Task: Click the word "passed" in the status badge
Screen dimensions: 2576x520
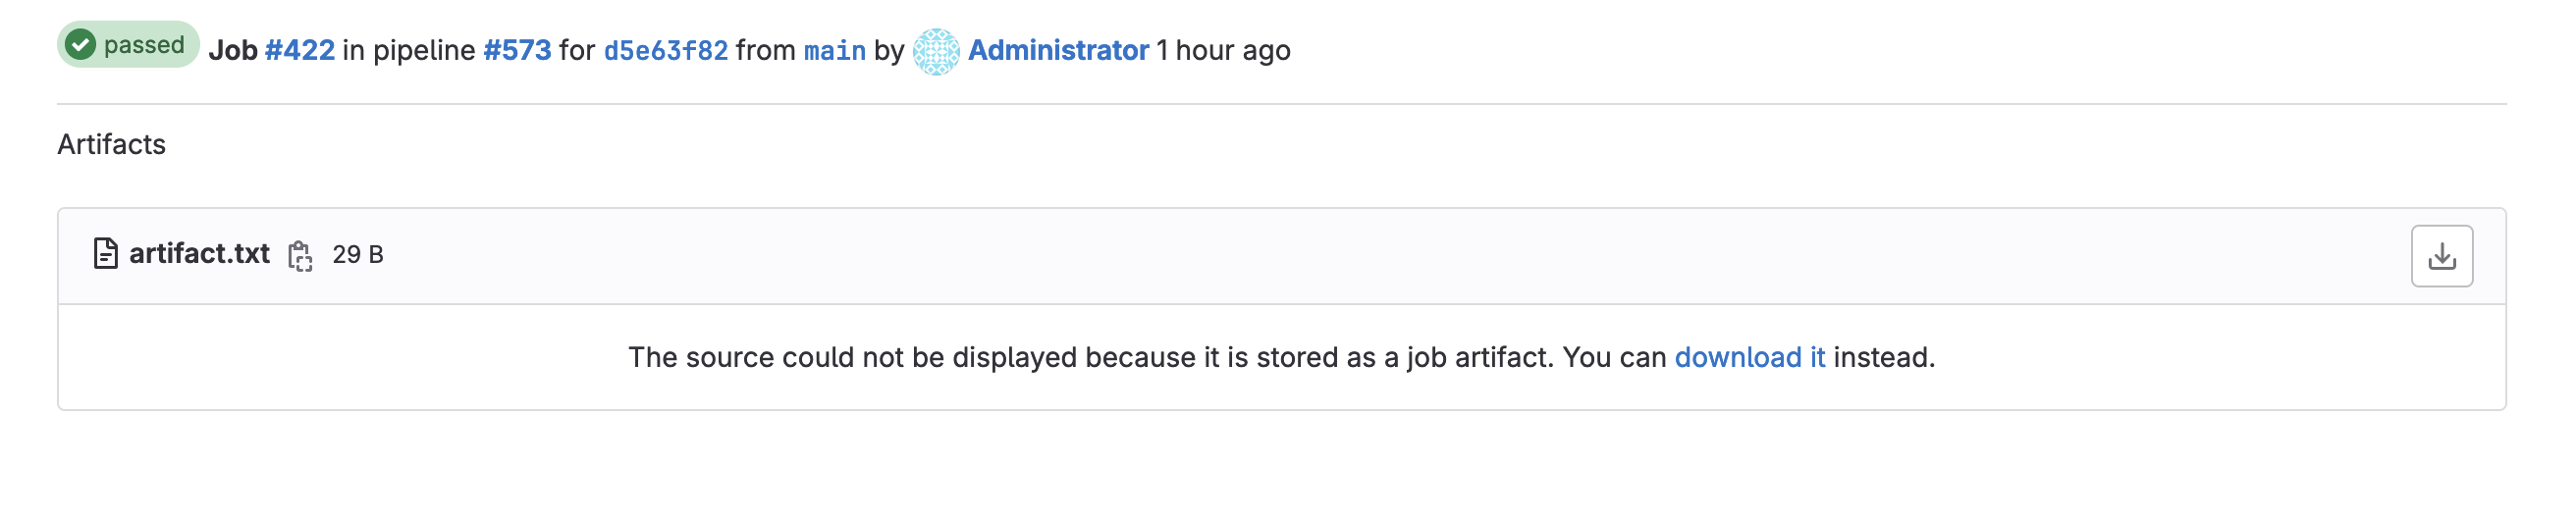Action: coord(144,45)
